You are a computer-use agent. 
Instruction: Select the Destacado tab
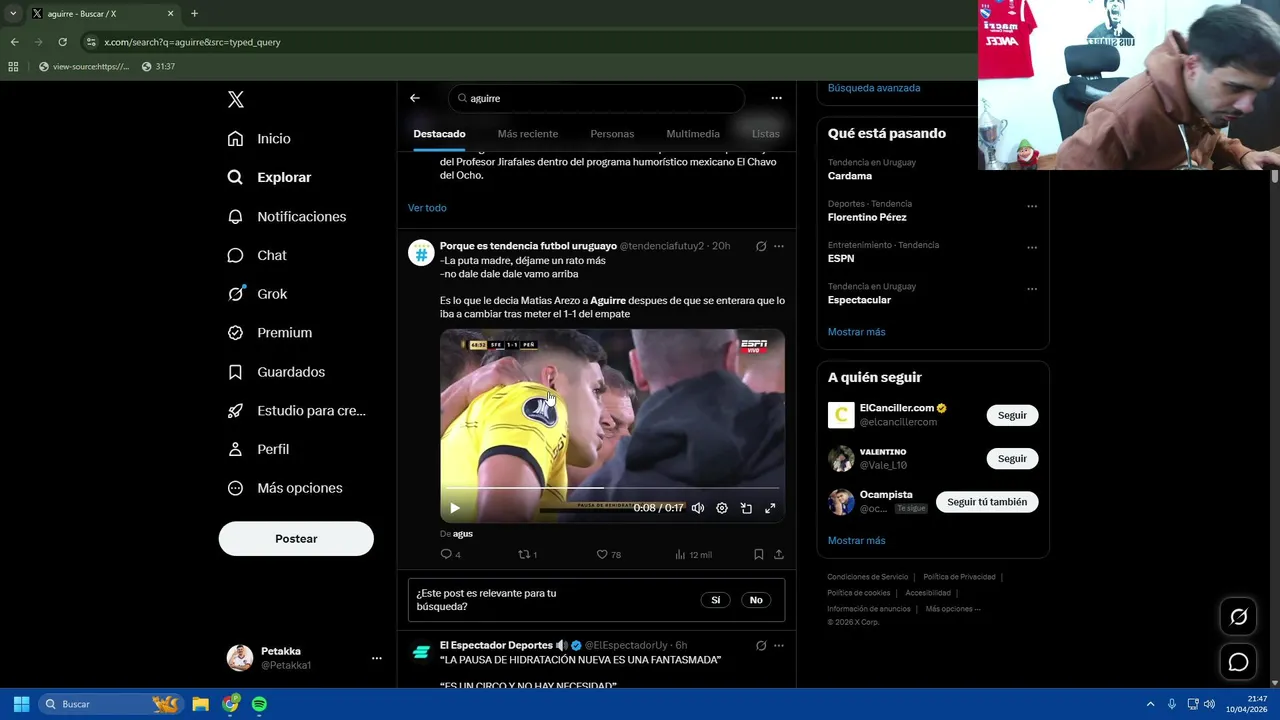[439, 134]
